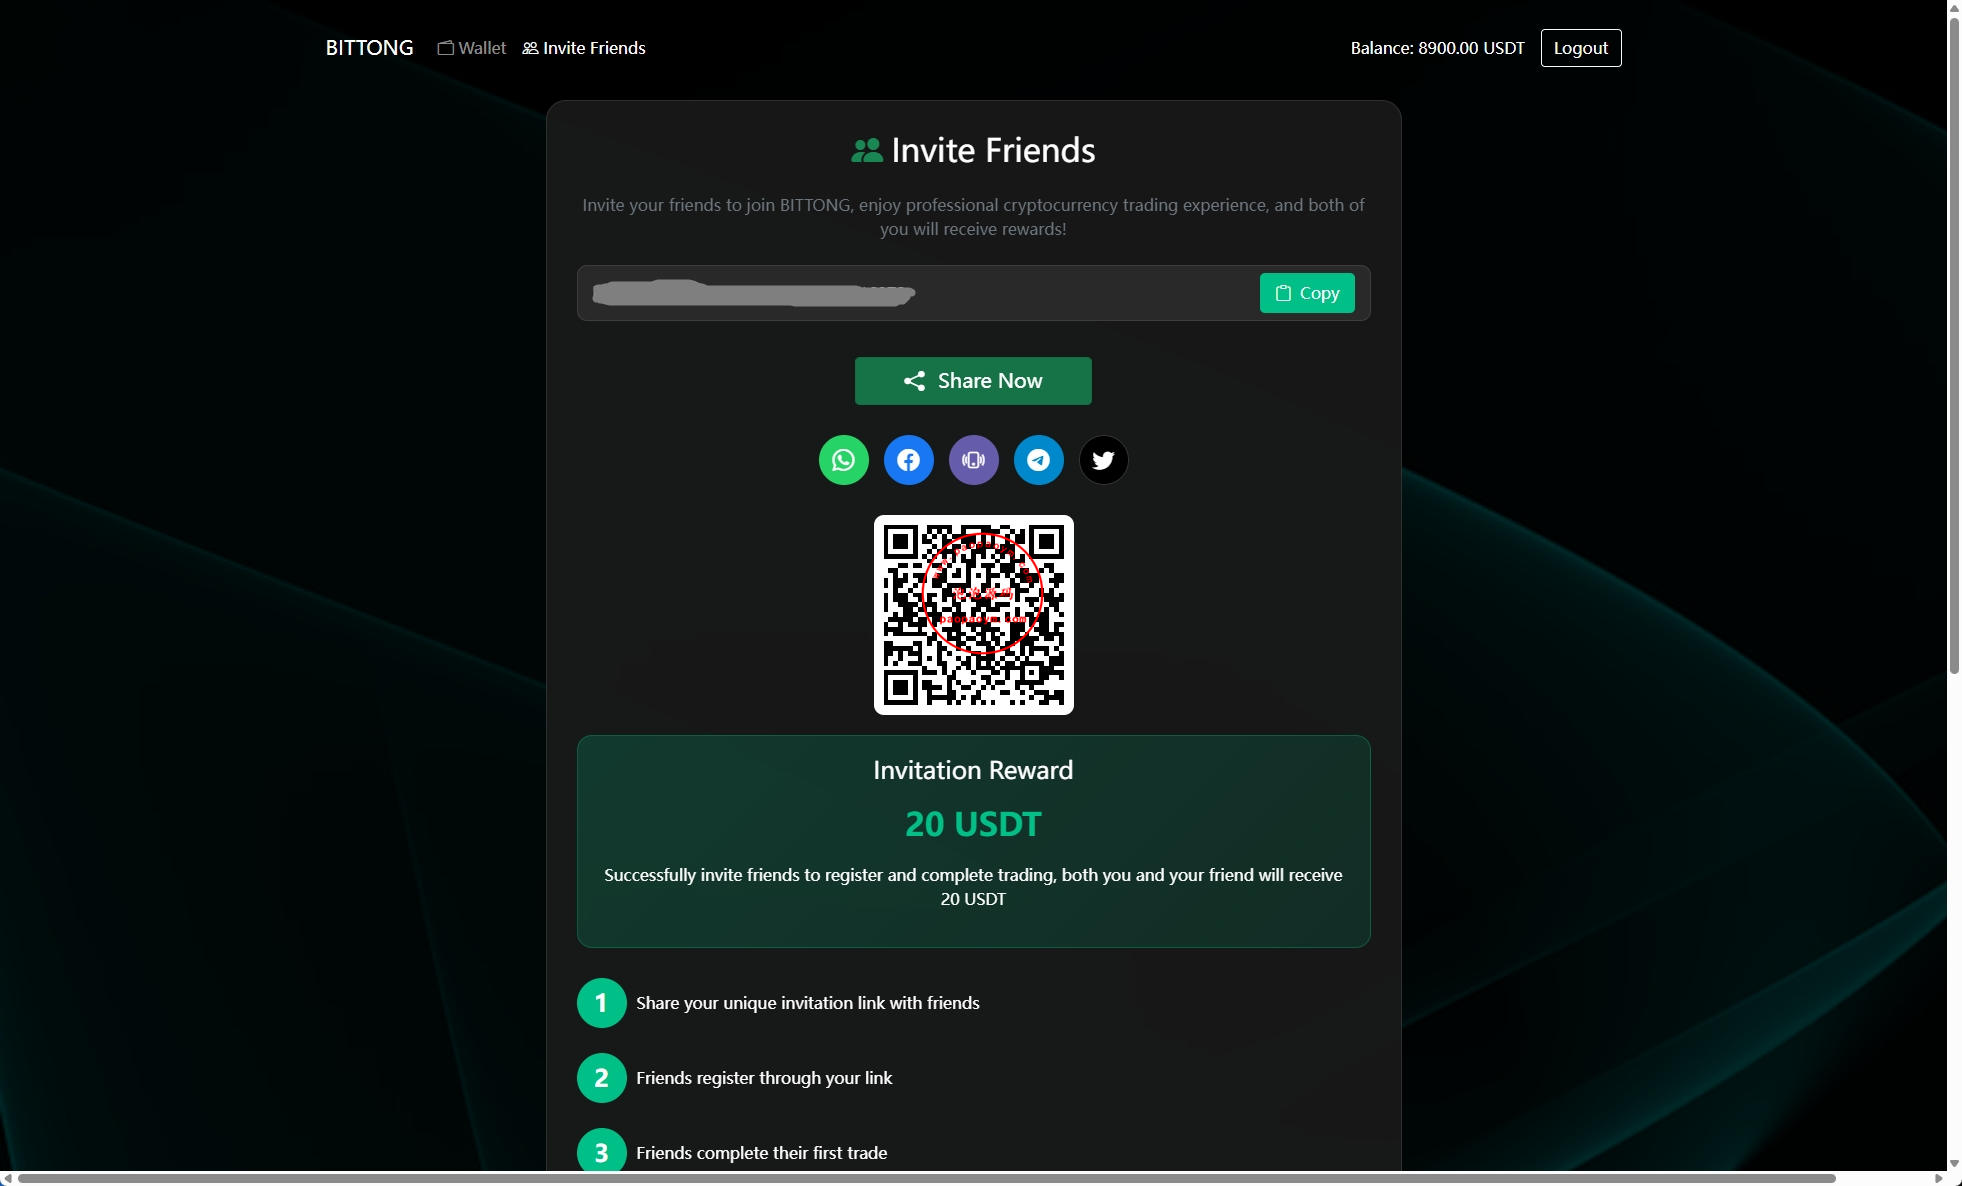Click the scroll down arrow
The width and height of the screenshot is (1962, 1186).
tap(1953, 1163)
